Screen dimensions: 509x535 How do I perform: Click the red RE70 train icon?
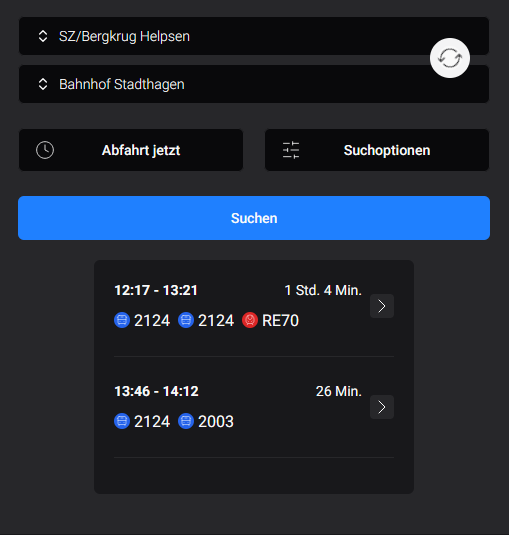pyautogui.click(x=250, y=320)
